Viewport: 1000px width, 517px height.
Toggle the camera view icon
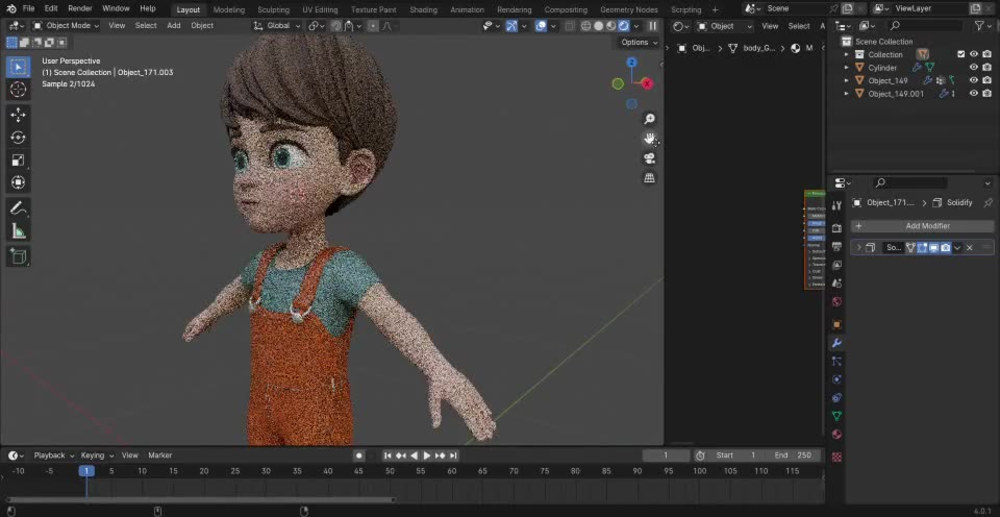pos(649,158)
